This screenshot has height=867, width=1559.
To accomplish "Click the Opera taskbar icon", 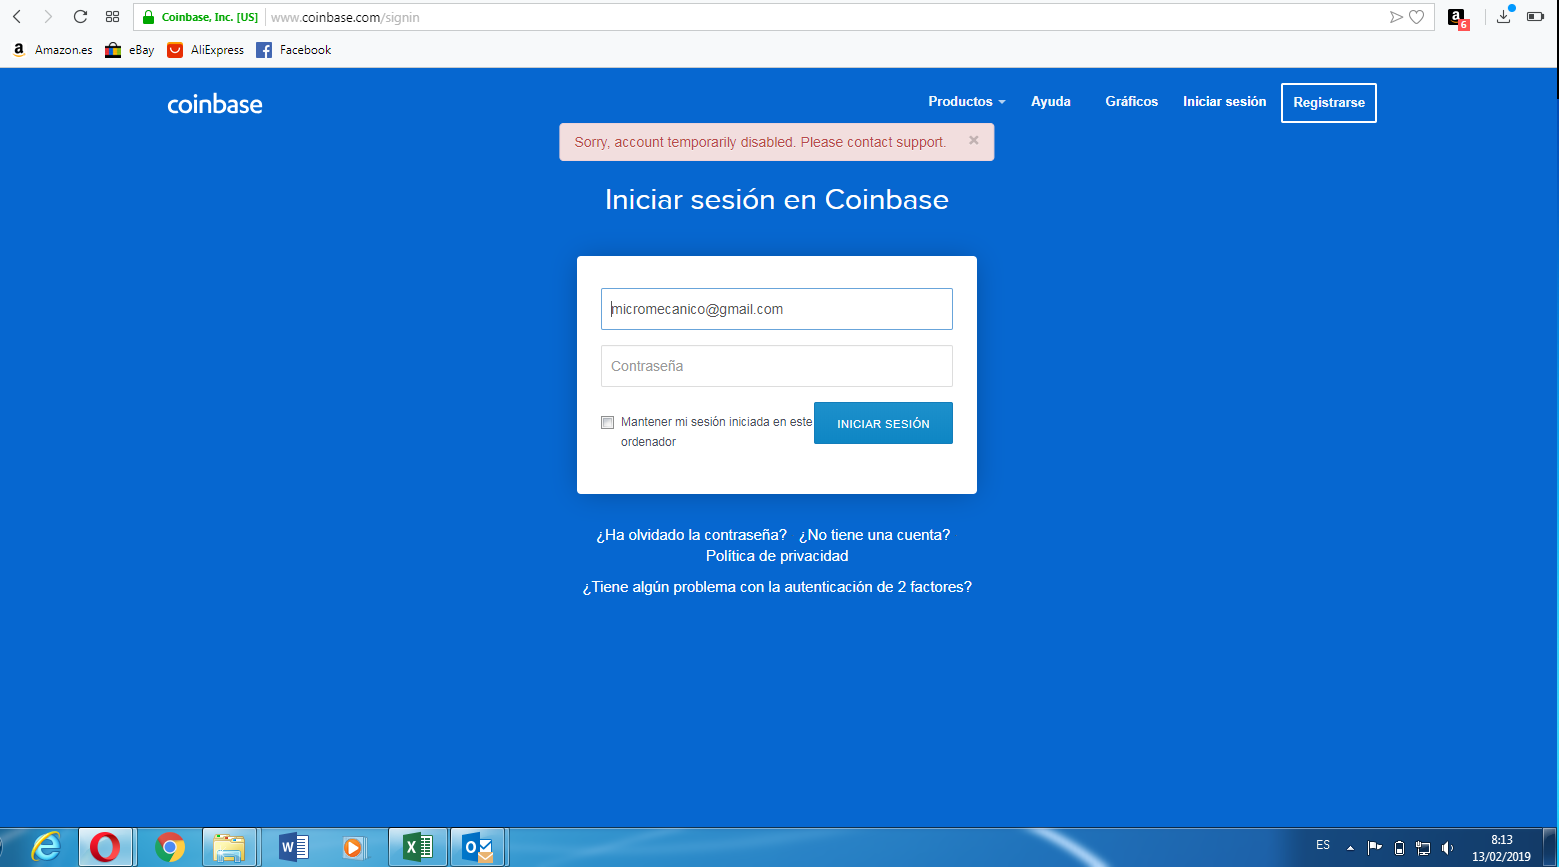I will tap(105, 847).
